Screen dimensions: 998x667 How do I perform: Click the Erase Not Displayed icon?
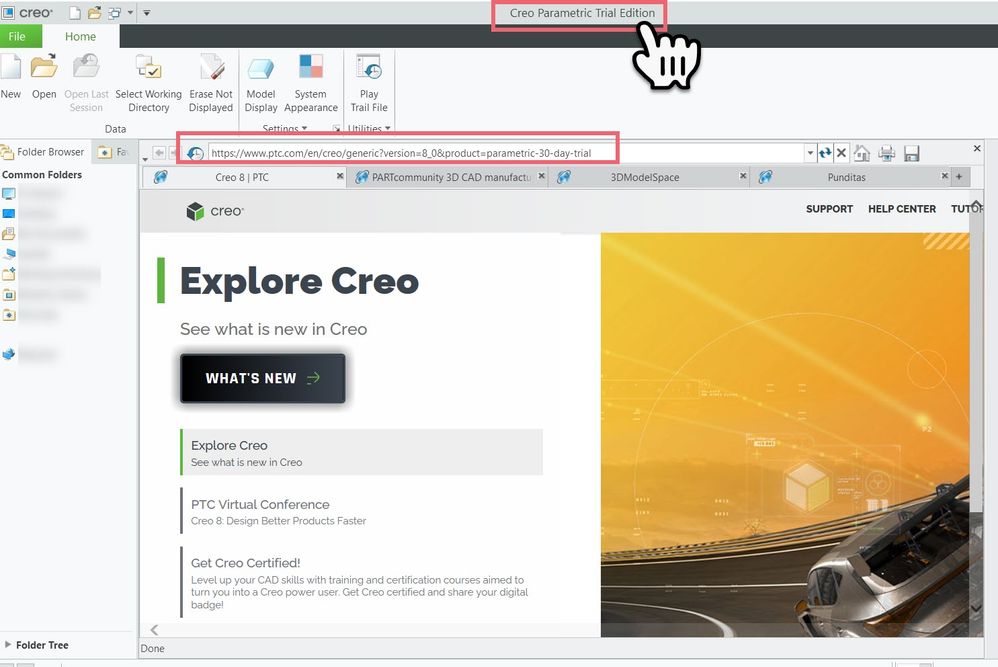coord(211,67)
